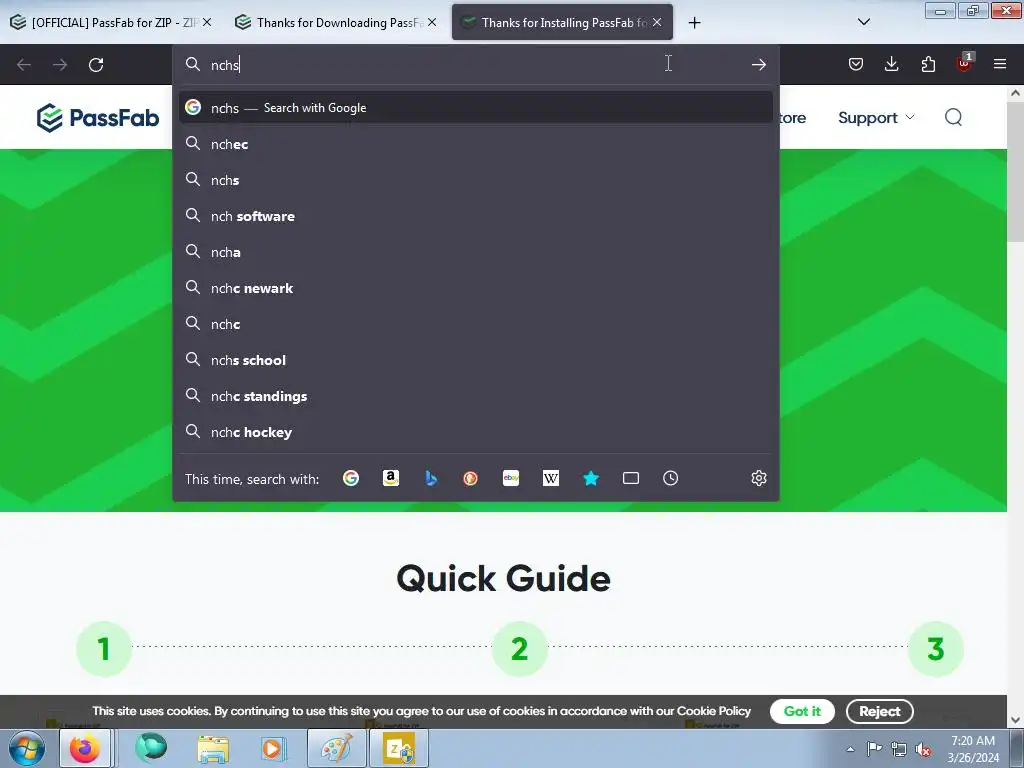Choose the 'ncha' suggestion
Viewport: 1024px width, 768px height.
pos(475,252)
